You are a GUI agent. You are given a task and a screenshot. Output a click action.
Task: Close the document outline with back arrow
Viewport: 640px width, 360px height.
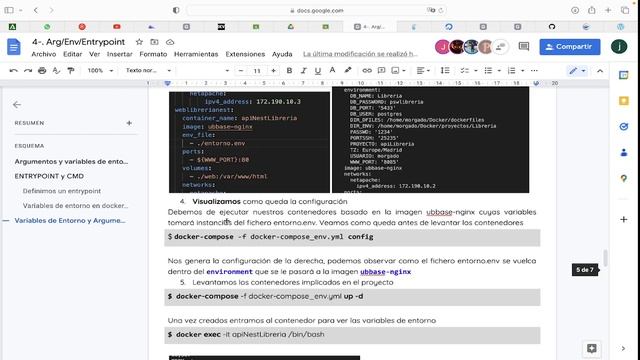tap(17, 105)
